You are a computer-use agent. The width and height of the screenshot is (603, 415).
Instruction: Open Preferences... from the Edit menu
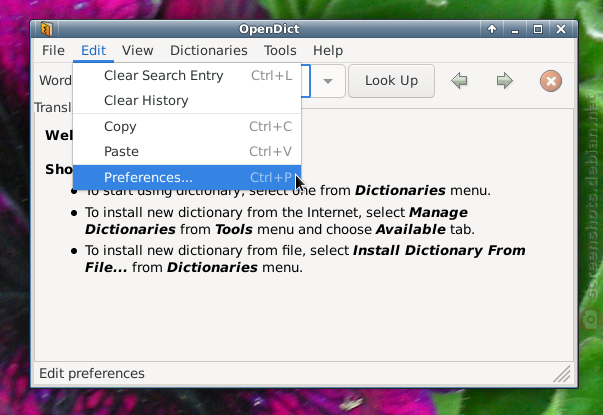click(x=187, y=177)
